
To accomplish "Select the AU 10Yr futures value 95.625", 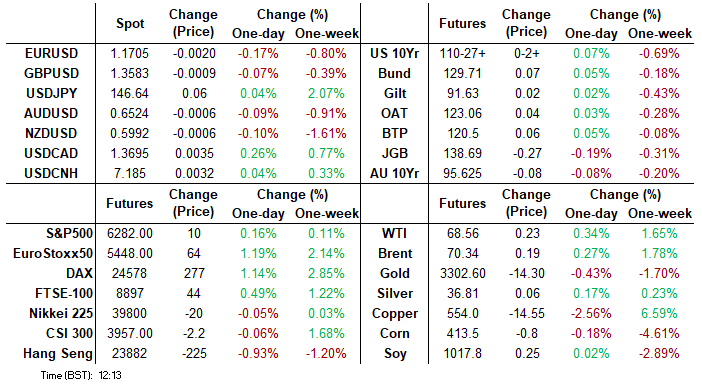I will (x=462, y=174).
